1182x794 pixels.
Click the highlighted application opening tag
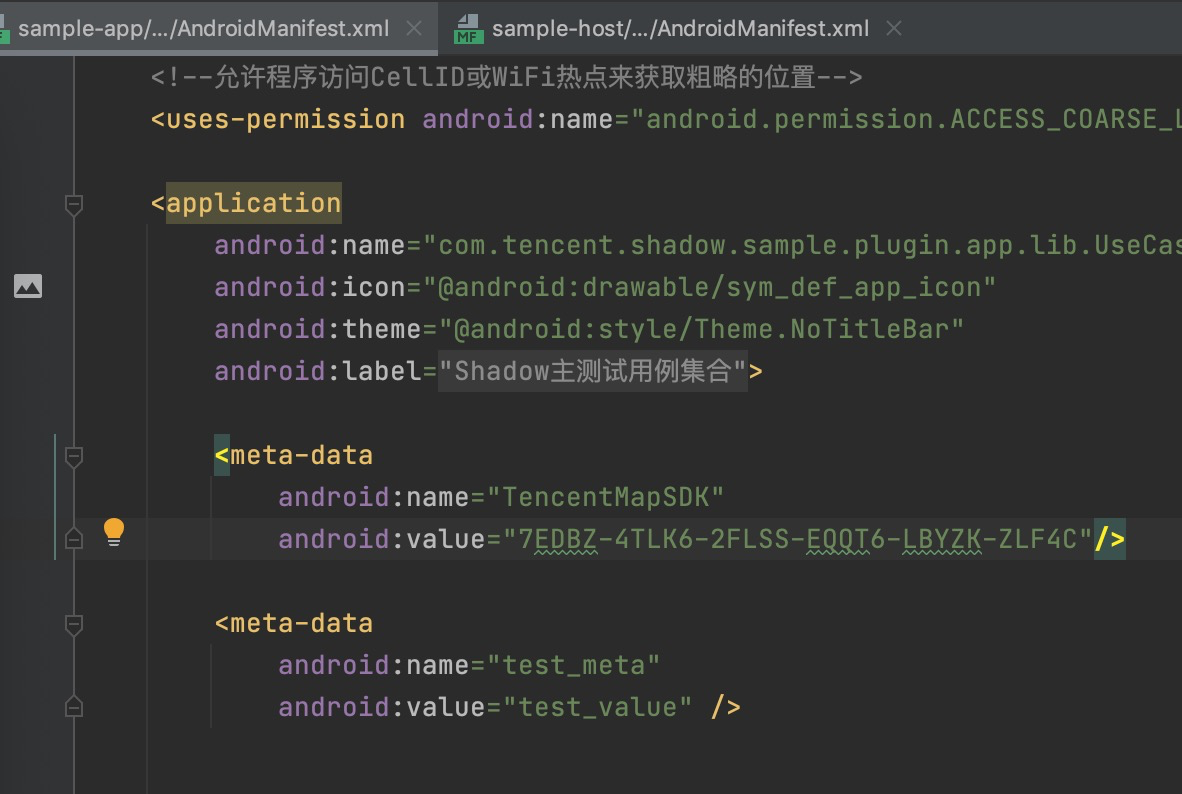[x=252, y=203]
